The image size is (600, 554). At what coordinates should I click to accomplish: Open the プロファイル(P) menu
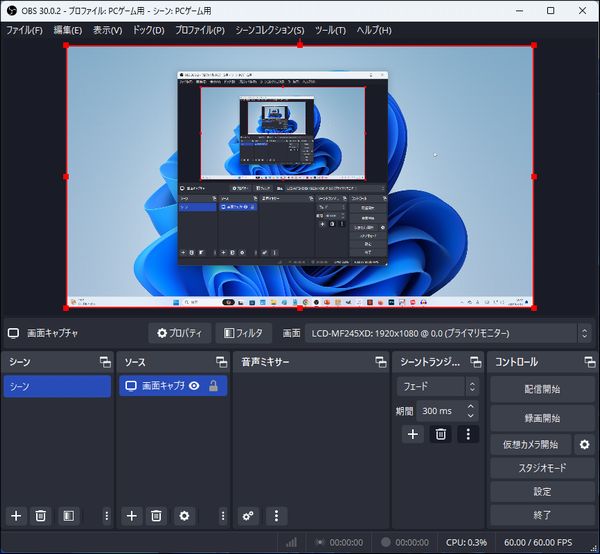coord(200,30)
